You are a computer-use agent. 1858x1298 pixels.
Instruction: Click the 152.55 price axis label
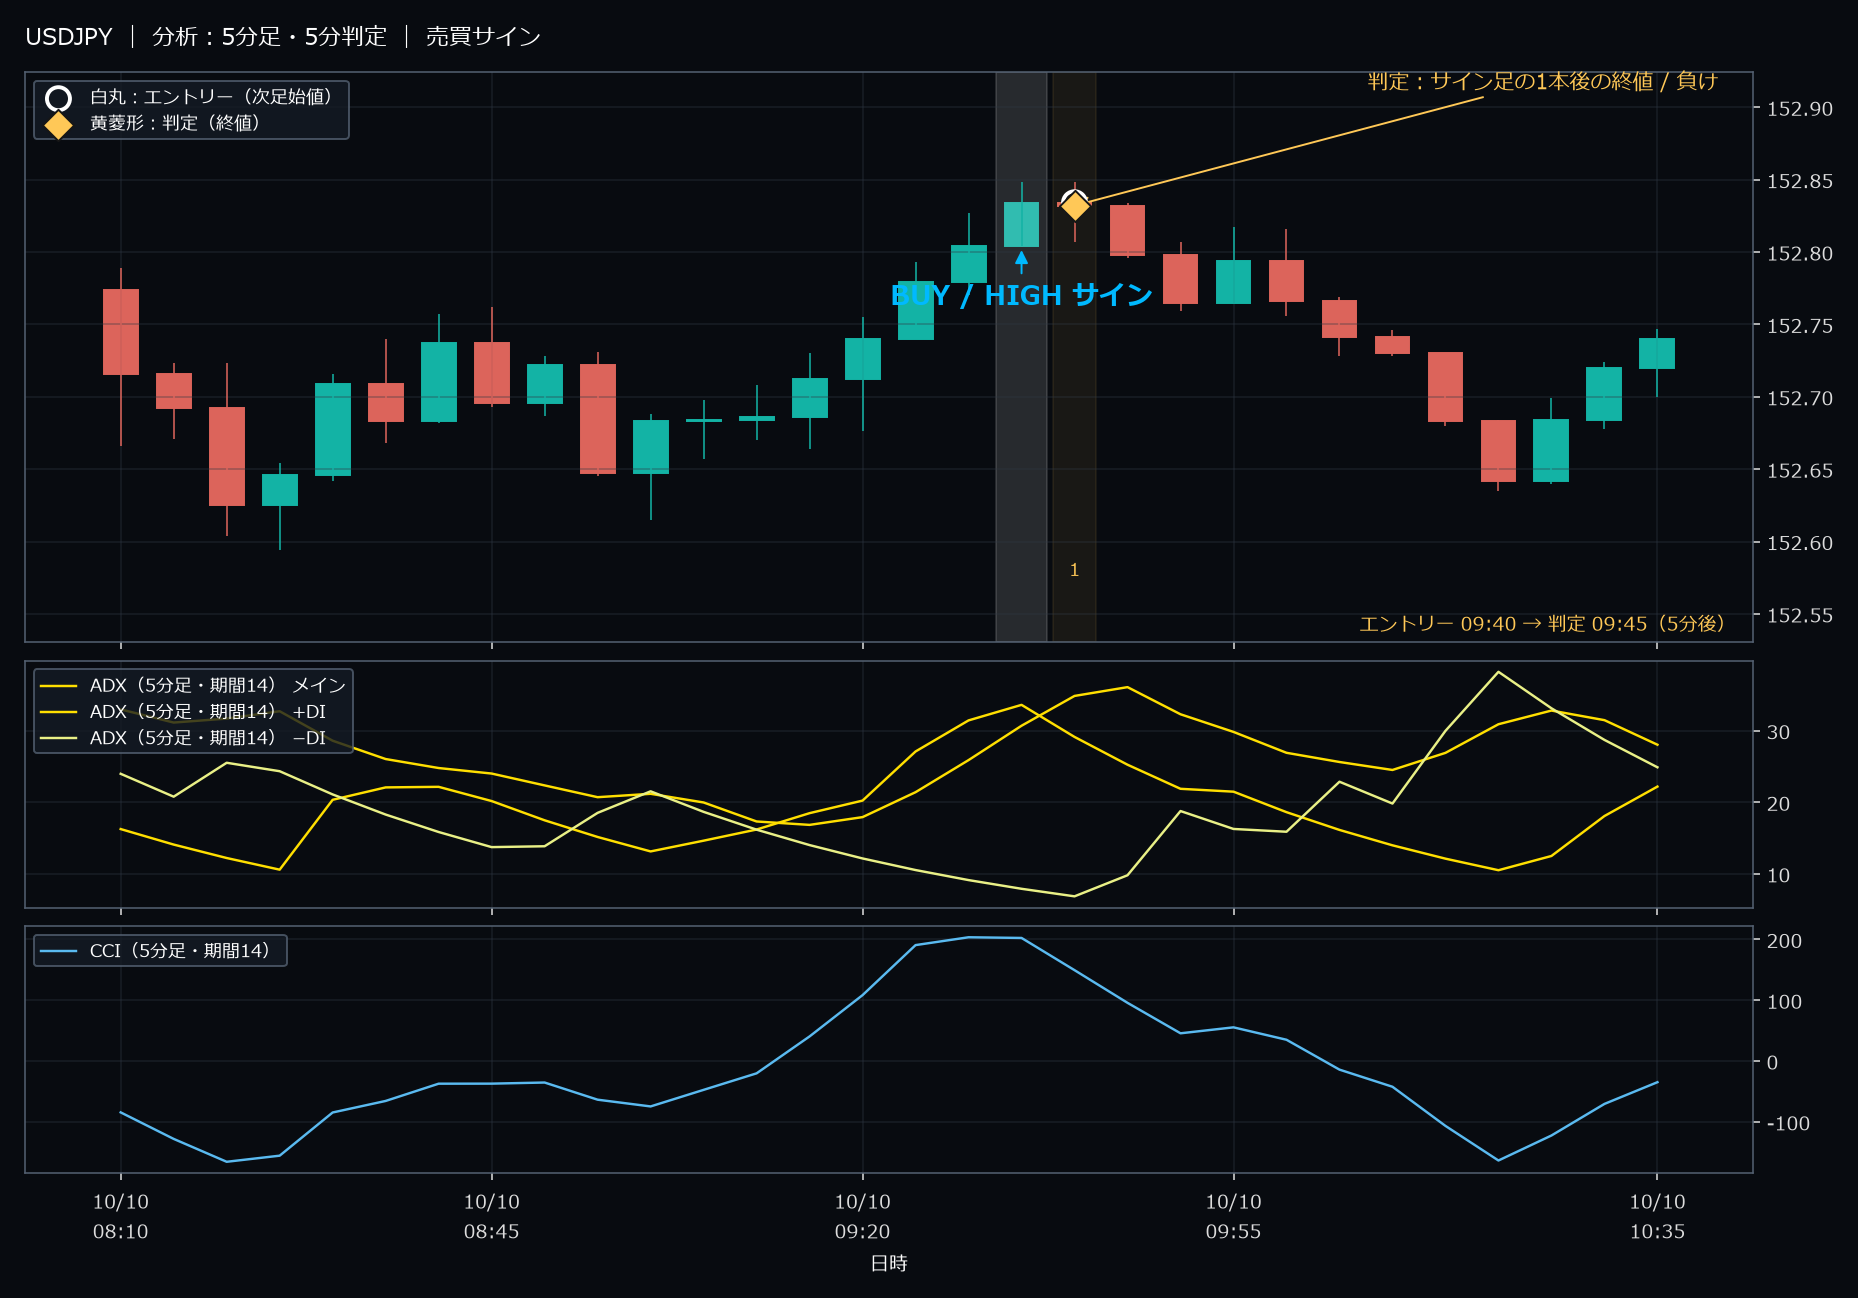point(1800,615)
